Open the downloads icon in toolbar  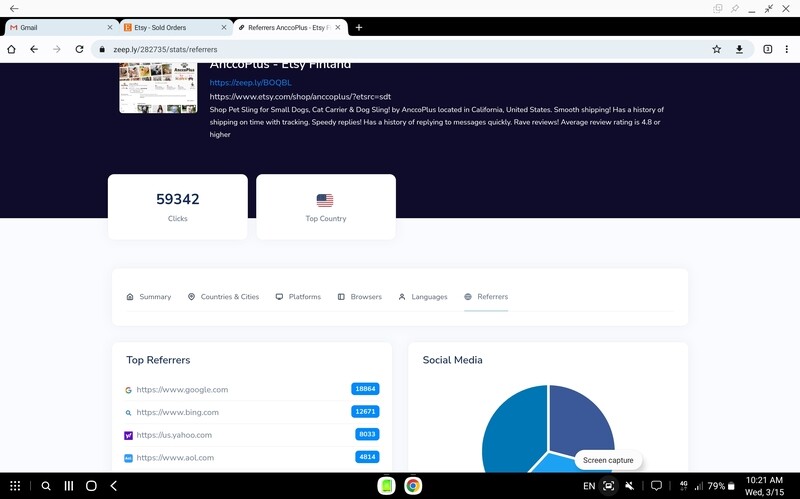(739, 49)
